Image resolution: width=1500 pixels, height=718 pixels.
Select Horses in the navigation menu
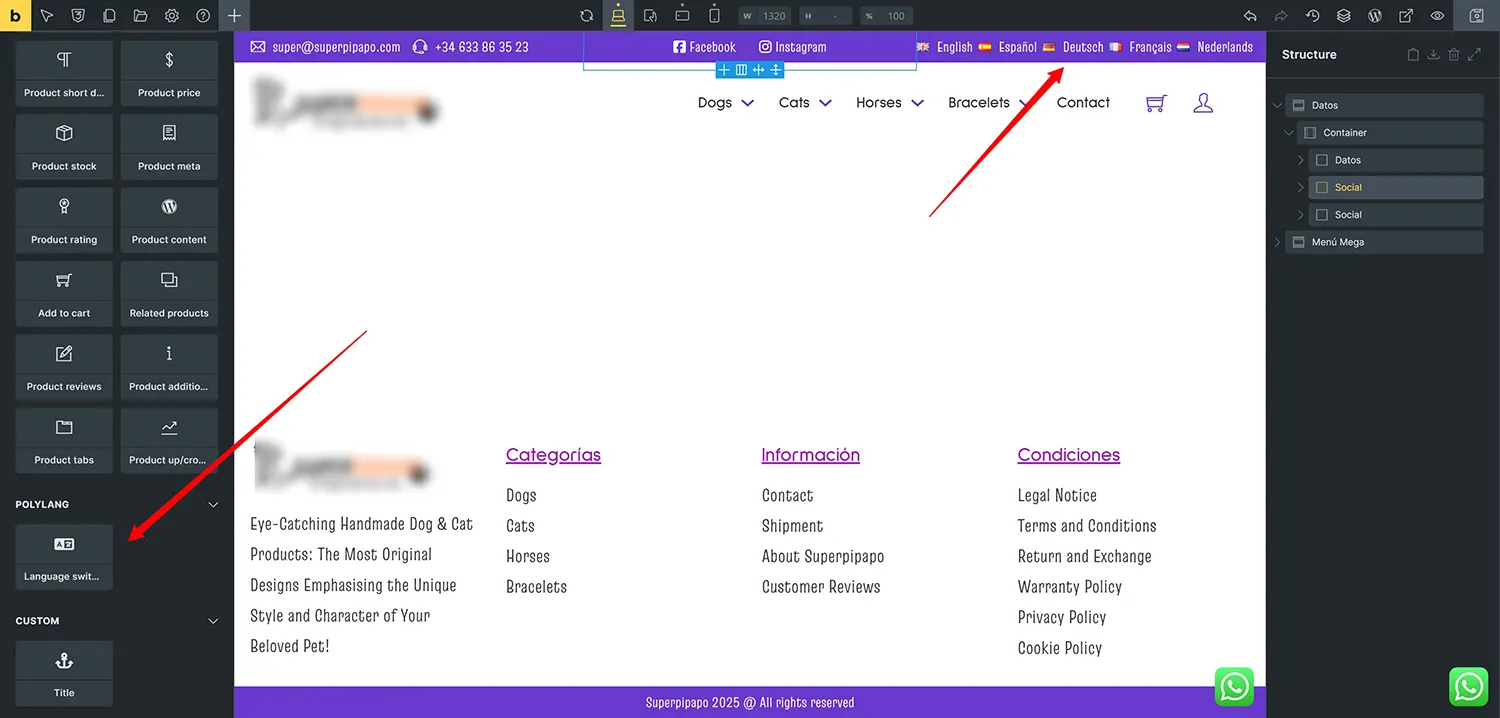[x=878, y=102]
